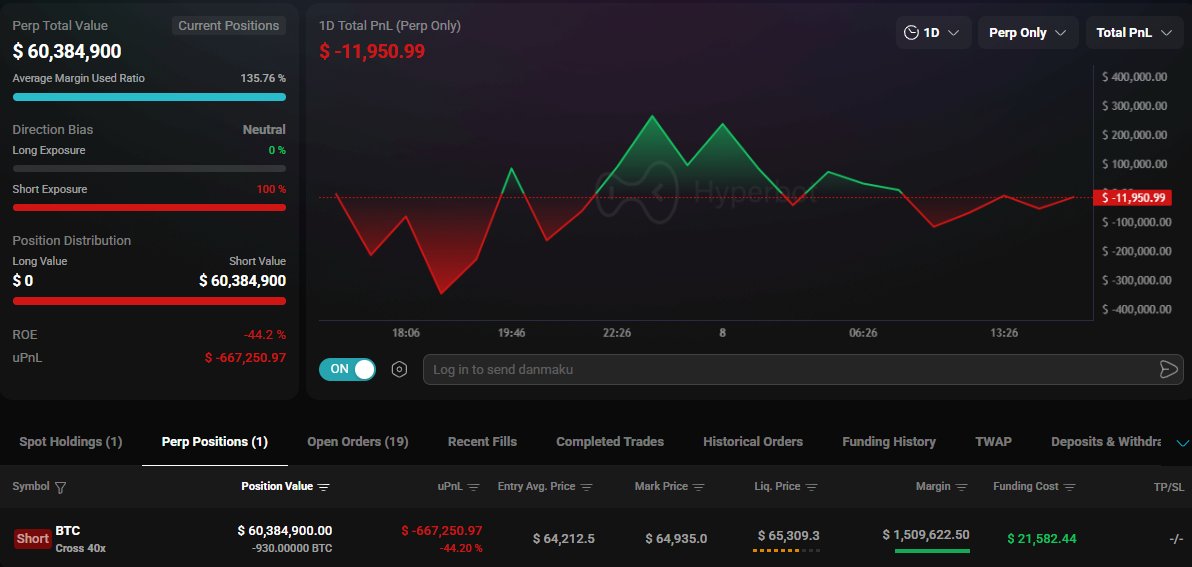Screen dimensions: 1192x567
Task: Click the 1D Total PnL value $ -11,950.99
Action: pyautogui.click(x=372, y=52)
